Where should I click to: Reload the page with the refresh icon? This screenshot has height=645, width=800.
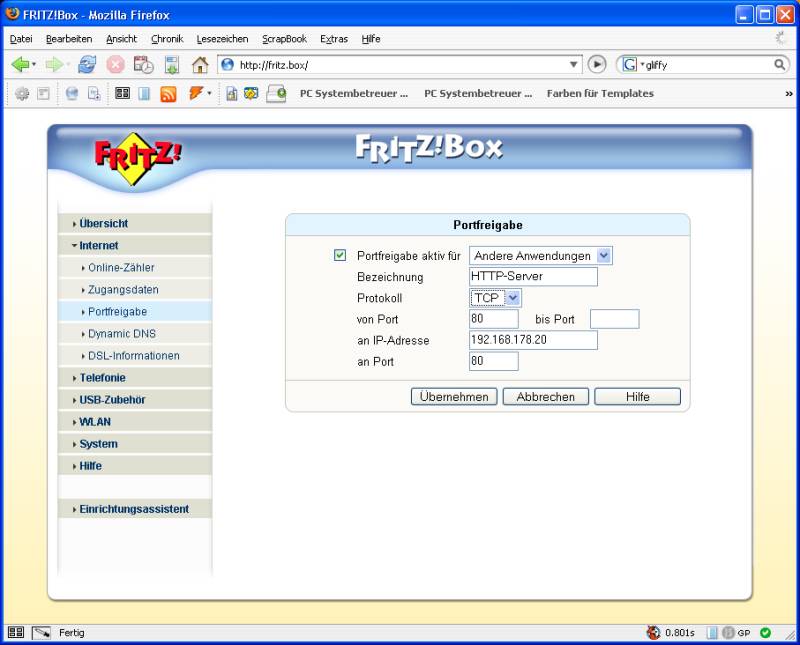87,65
